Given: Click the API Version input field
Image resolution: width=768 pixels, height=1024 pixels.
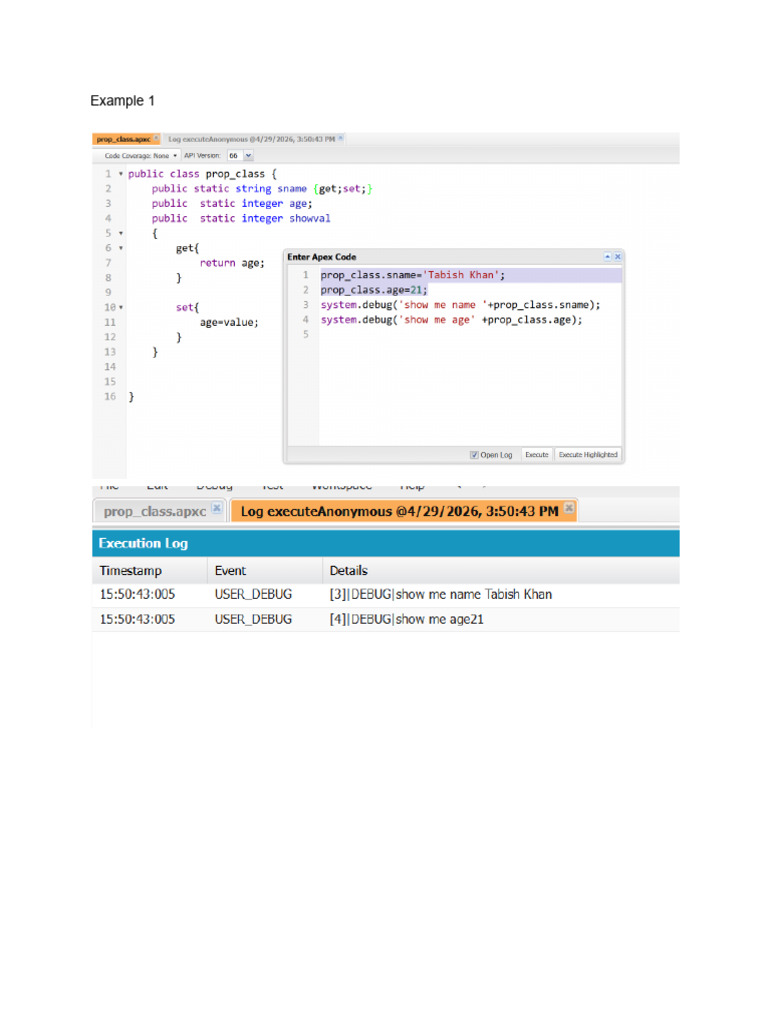Looking at the screenshot, I should (235, 155).
